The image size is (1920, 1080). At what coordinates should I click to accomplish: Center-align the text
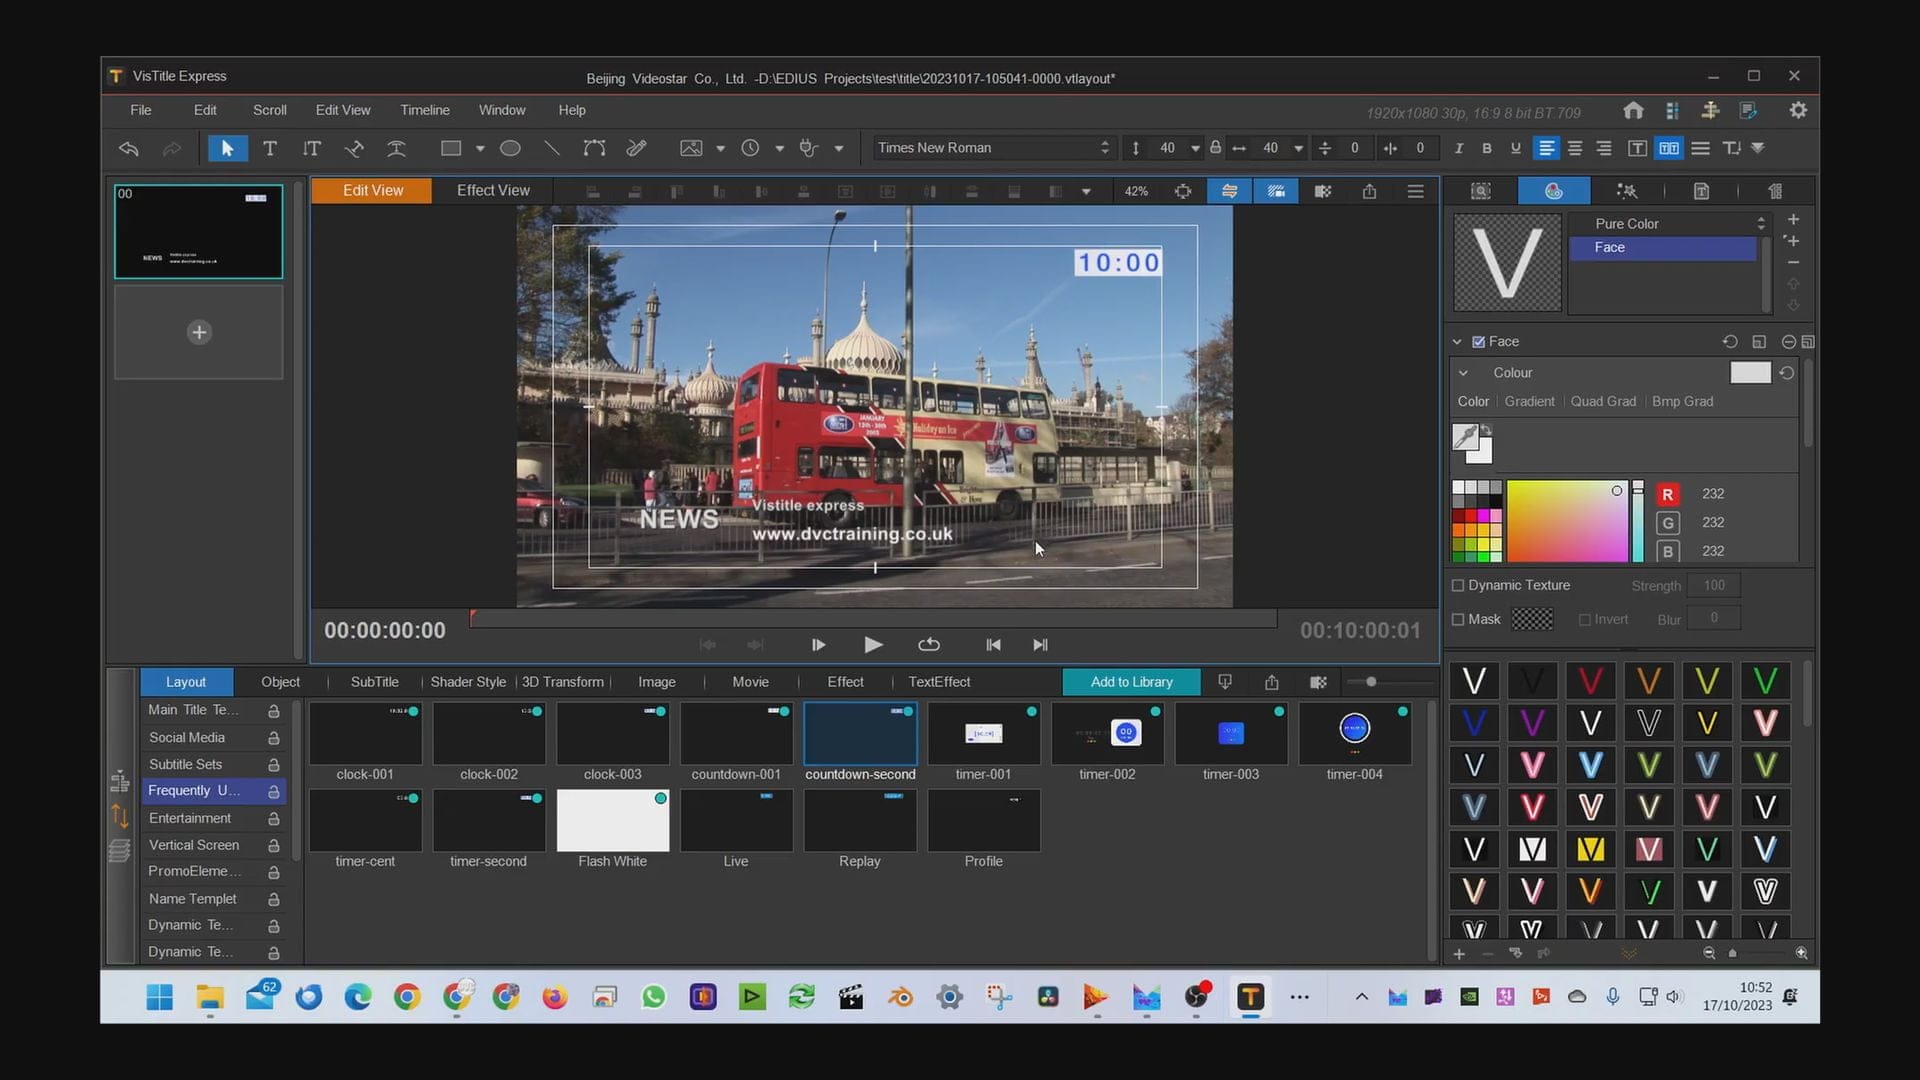1575,148
